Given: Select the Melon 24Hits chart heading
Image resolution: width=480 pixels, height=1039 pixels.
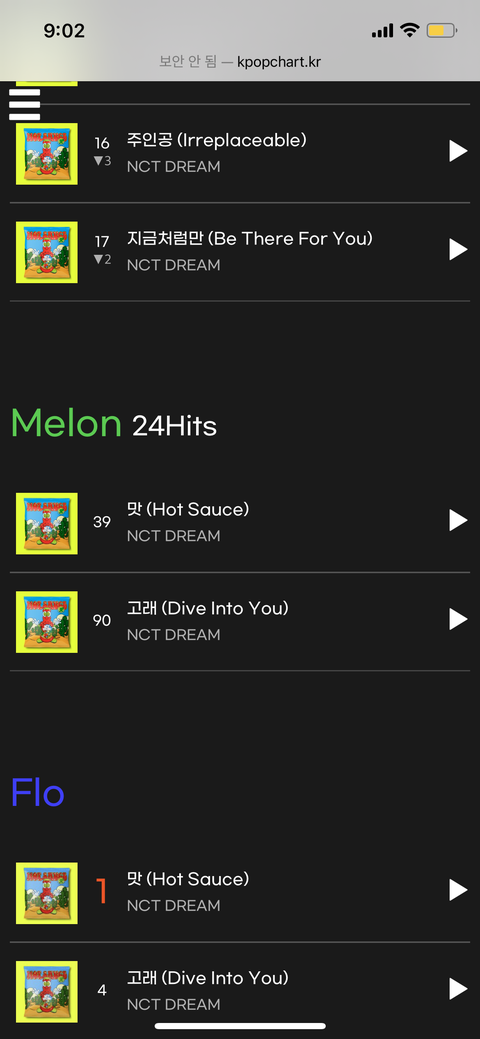Looking at the screenshot, I should click(x=113, y=423).
